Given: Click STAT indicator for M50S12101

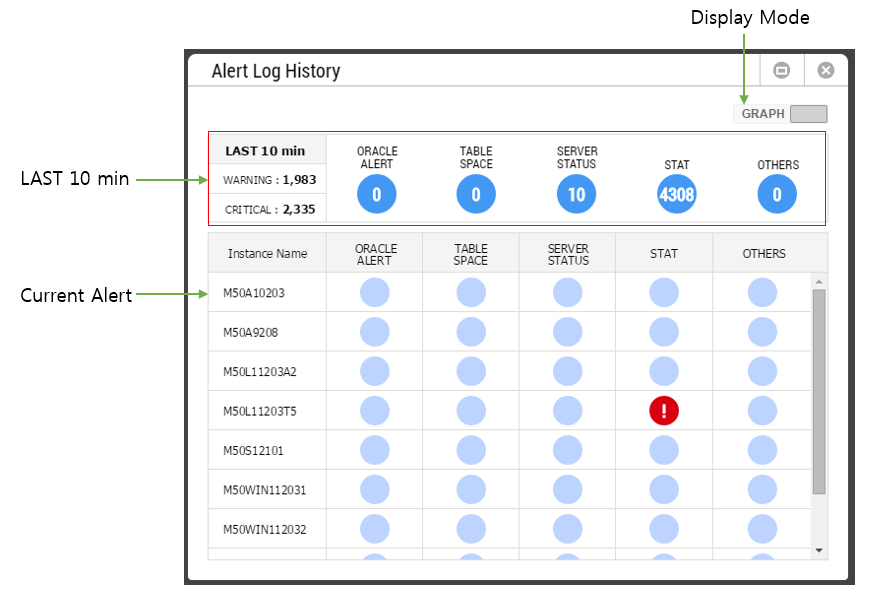Looking at the screenshot, I should (x=664, y=450).
